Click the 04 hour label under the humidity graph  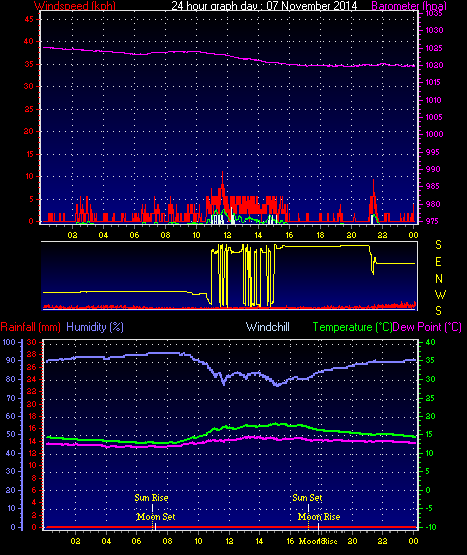click(106, 541)
